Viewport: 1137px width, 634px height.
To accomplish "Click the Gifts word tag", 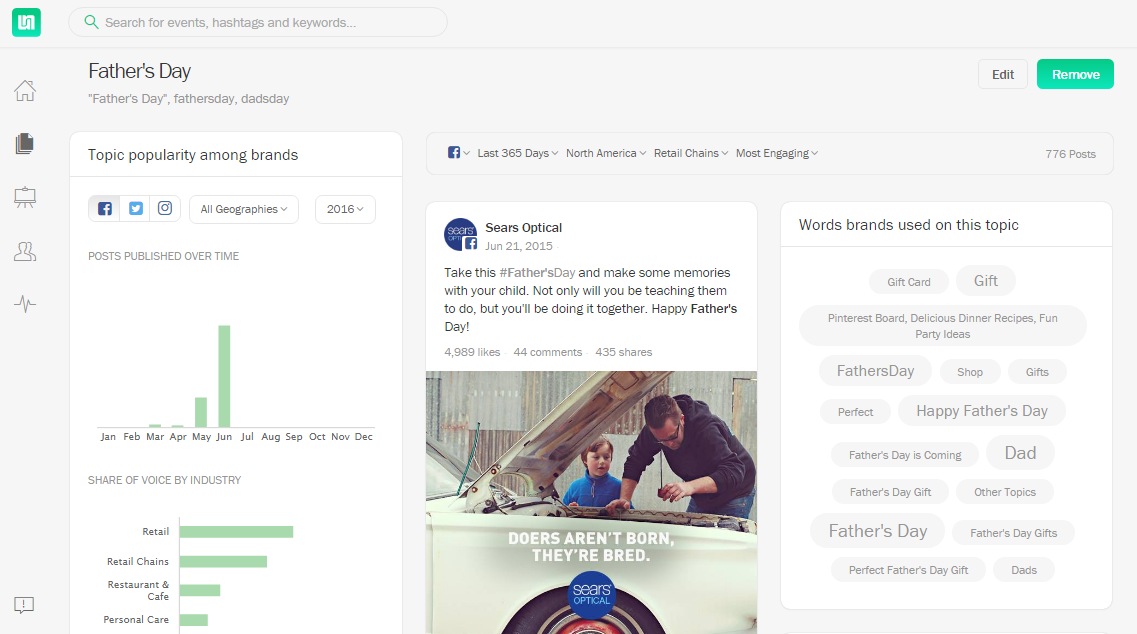I will point(1037,372).
